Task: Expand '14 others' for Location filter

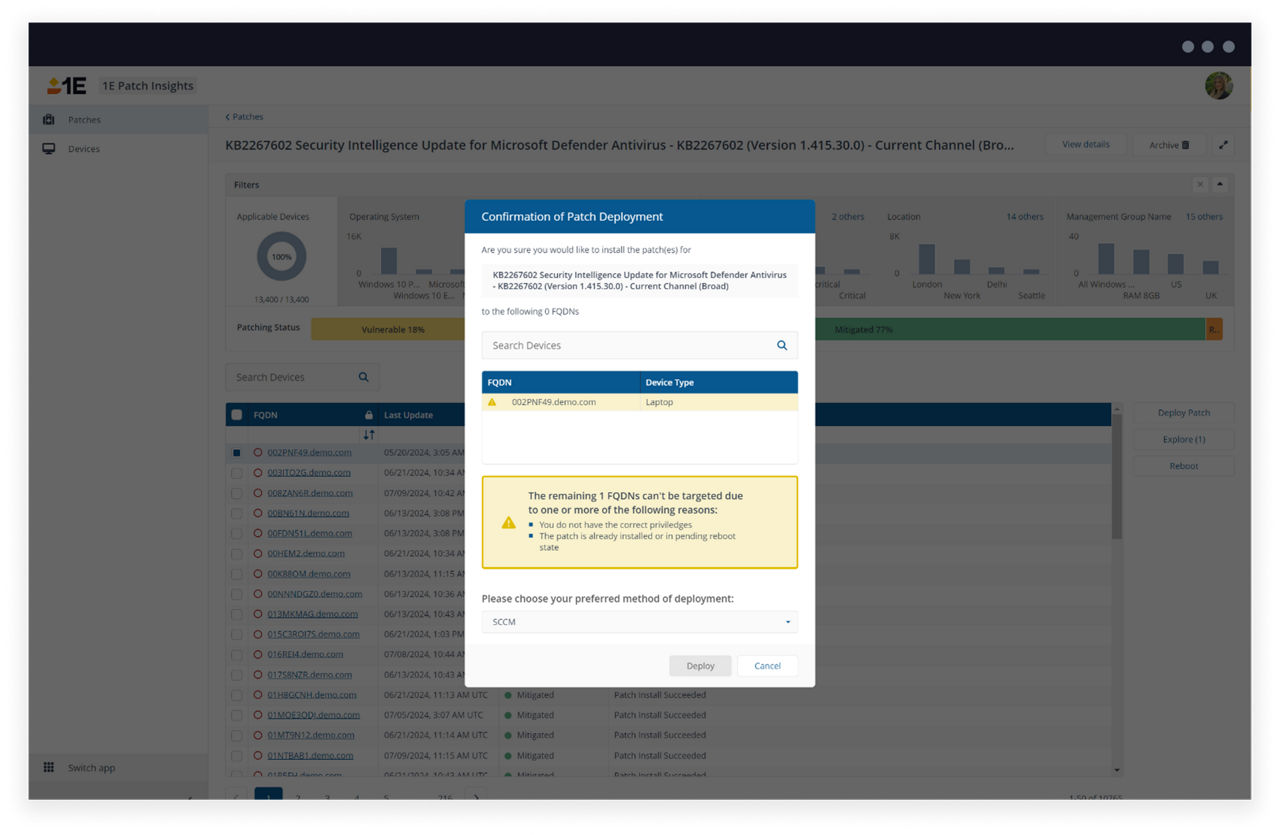Action: click(x=1024, y=217)
